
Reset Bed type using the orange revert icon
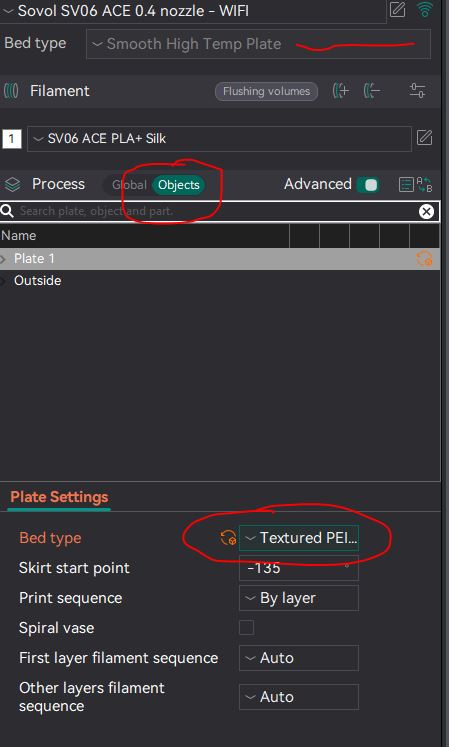click(x=228, y=538)
